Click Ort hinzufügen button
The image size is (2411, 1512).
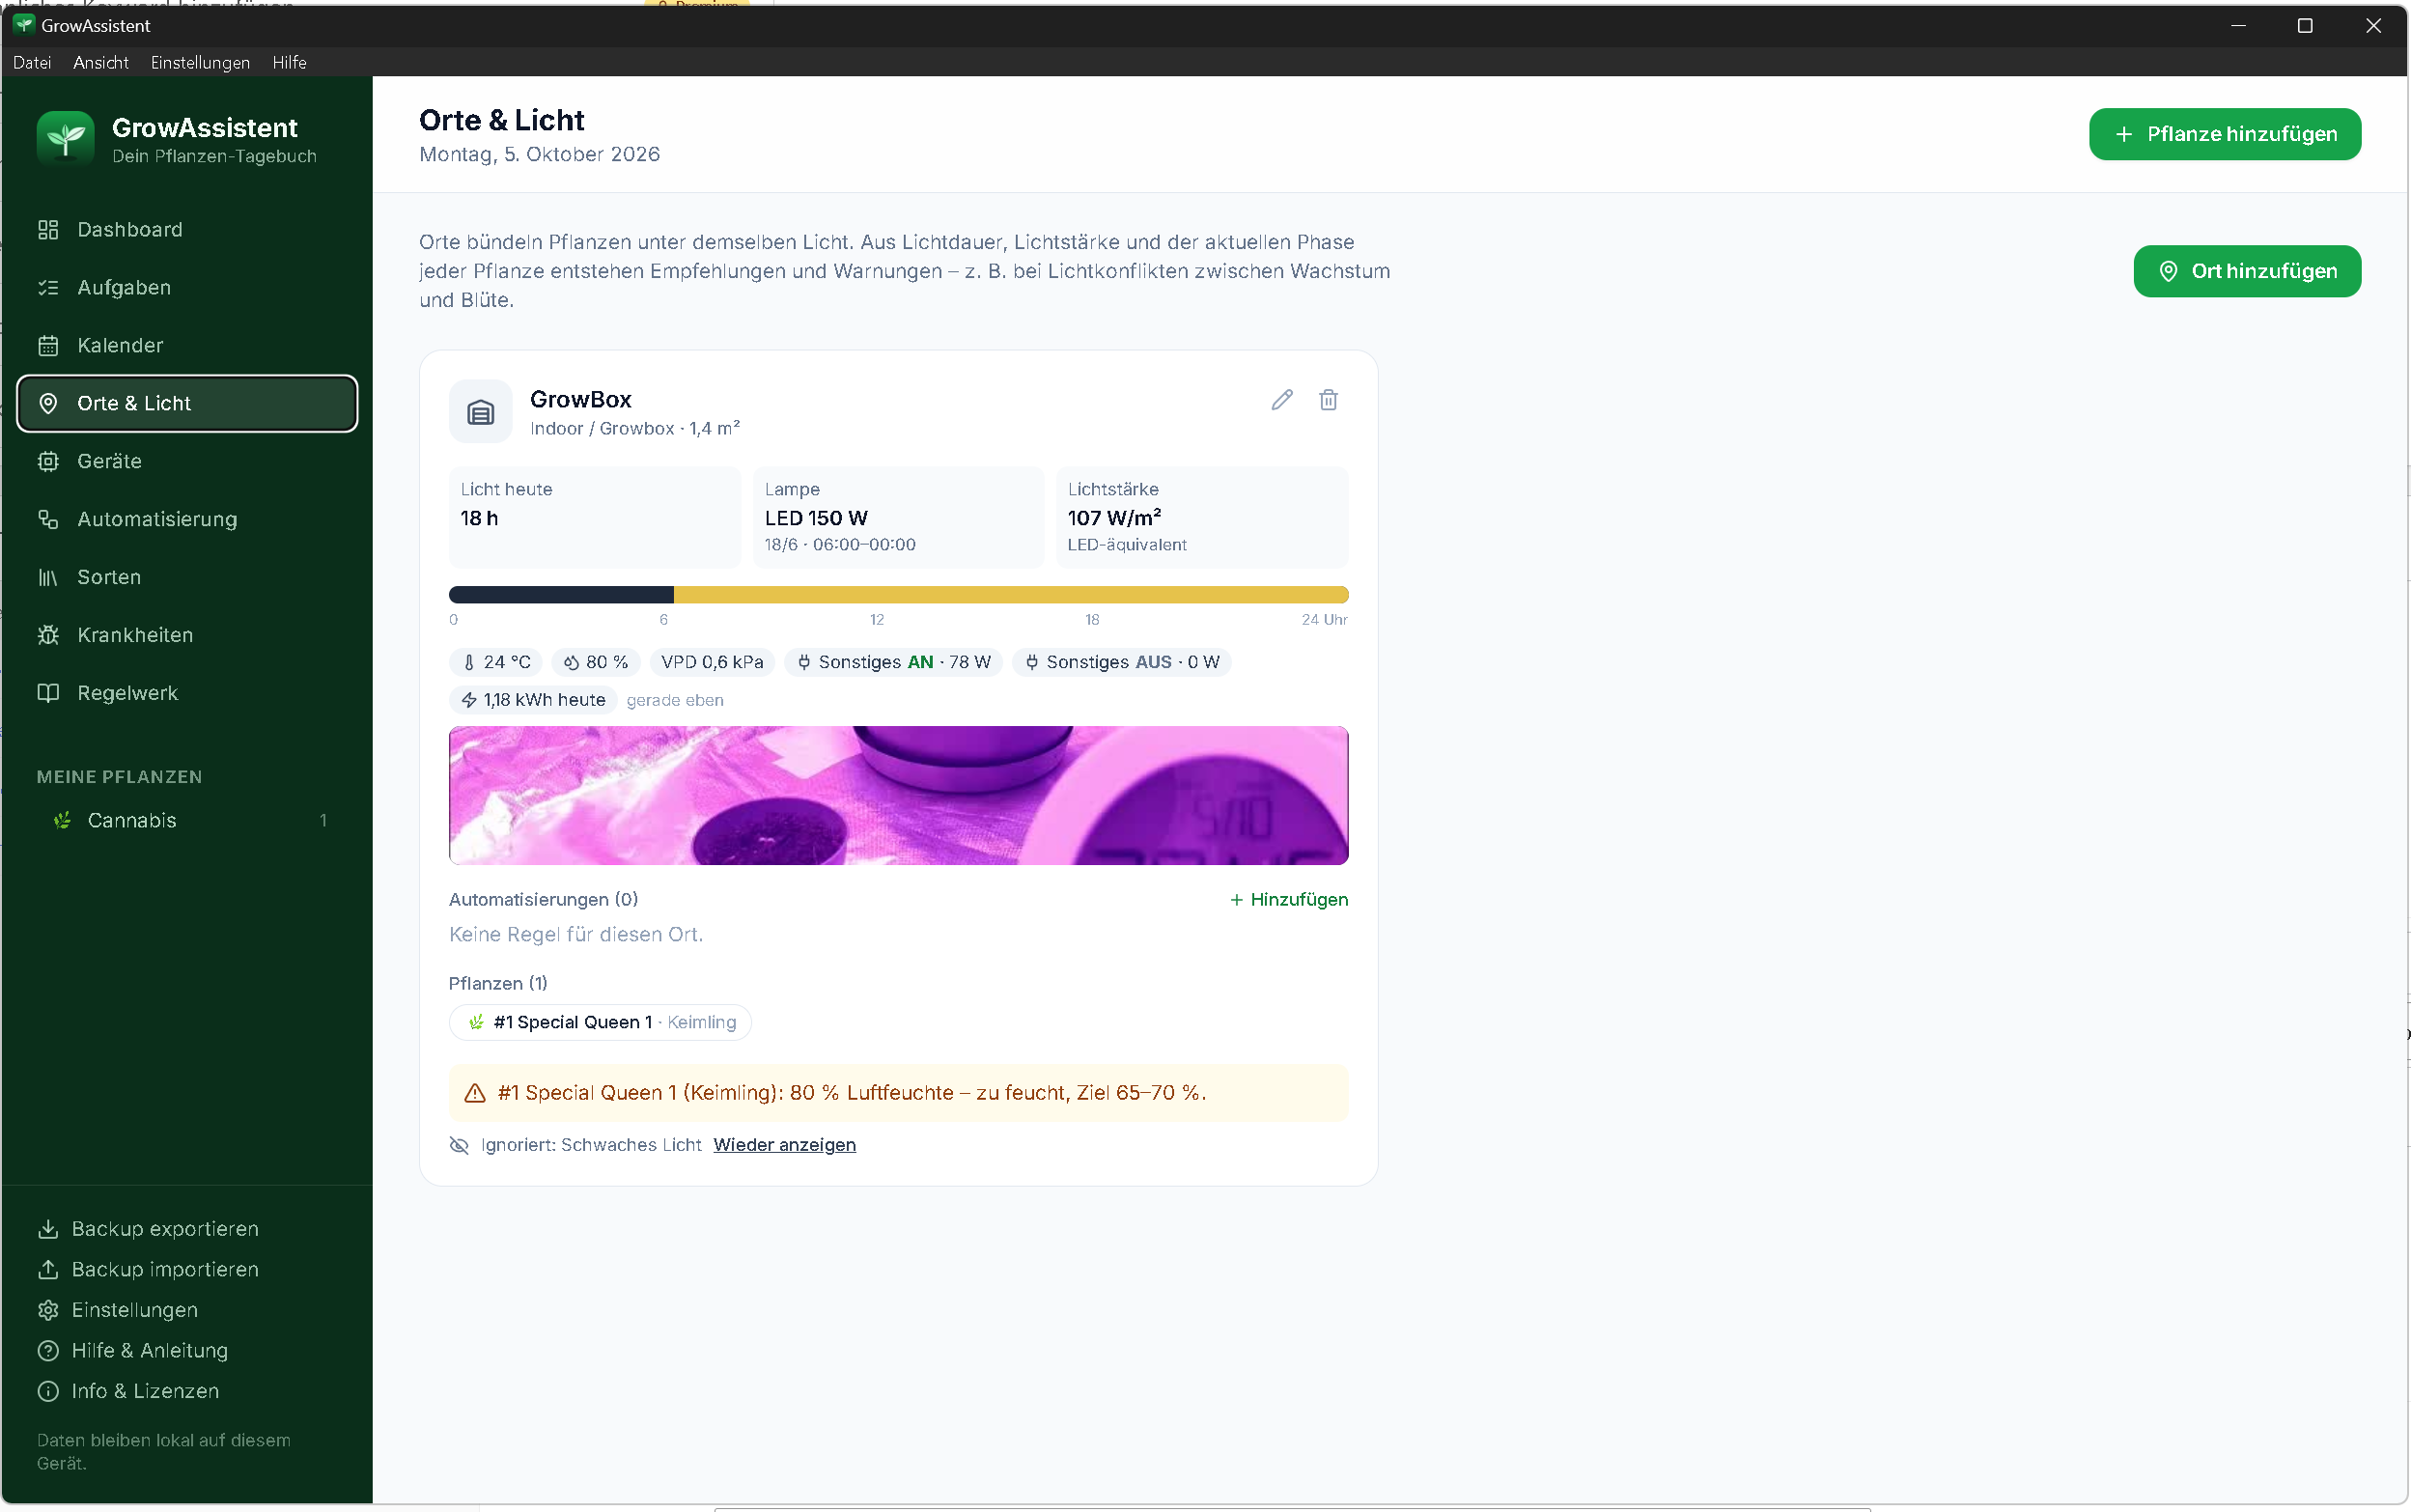tap(2247, 271)
